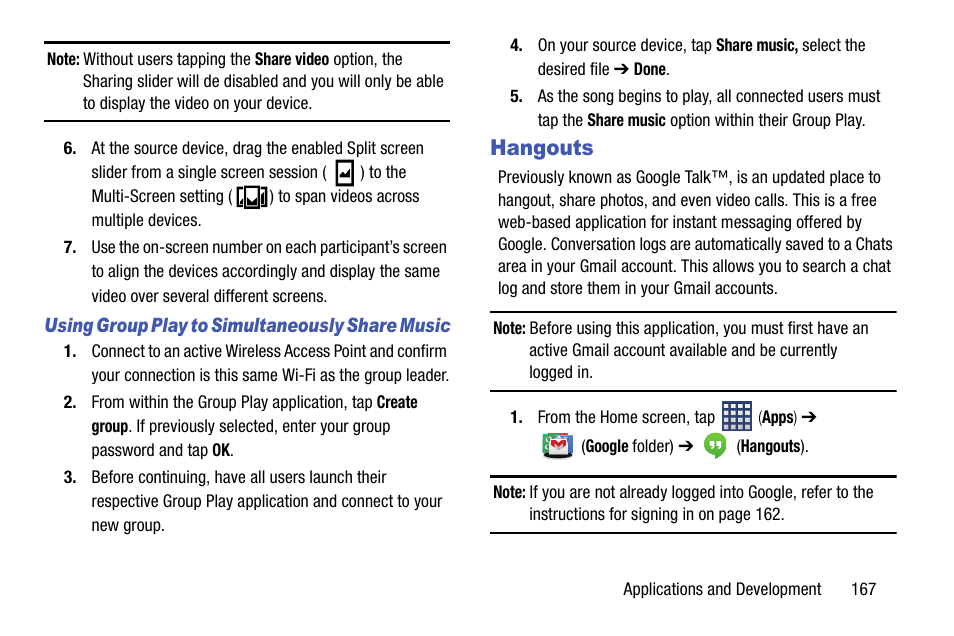The width and height of the screenshot is (954, 636).
Task: Click the bold '(Apps)' label
Action: click(777, 418)
